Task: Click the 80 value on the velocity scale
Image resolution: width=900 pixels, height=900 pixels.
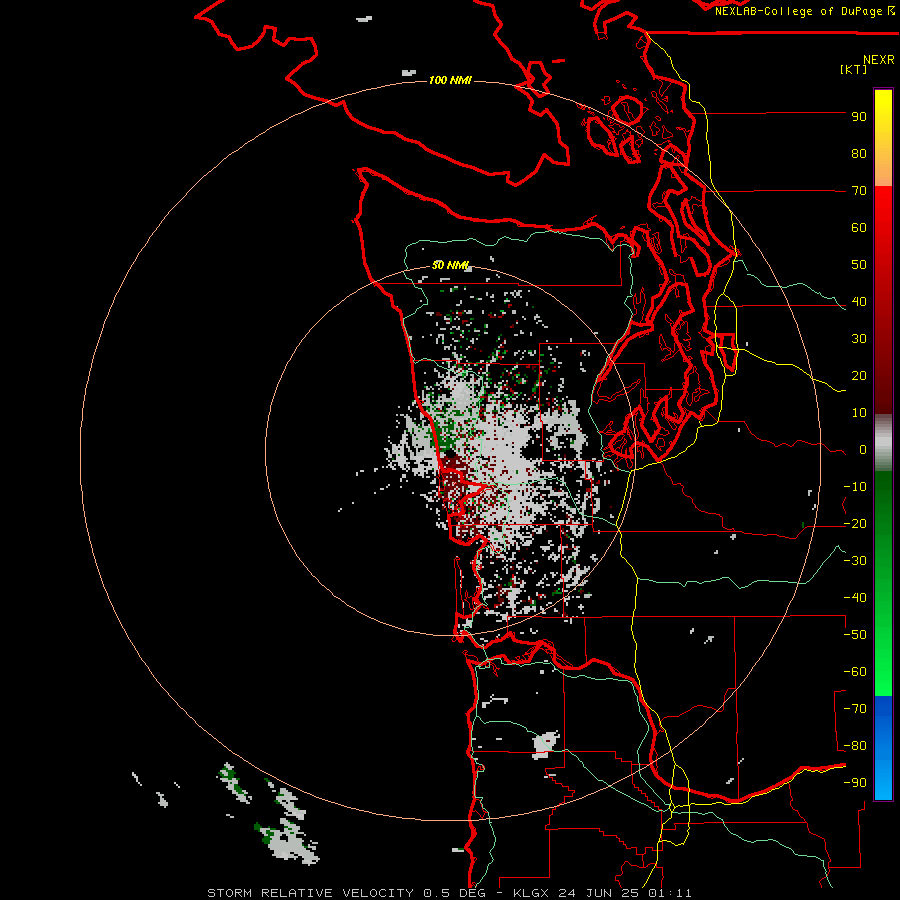Action: coord(859,154)
